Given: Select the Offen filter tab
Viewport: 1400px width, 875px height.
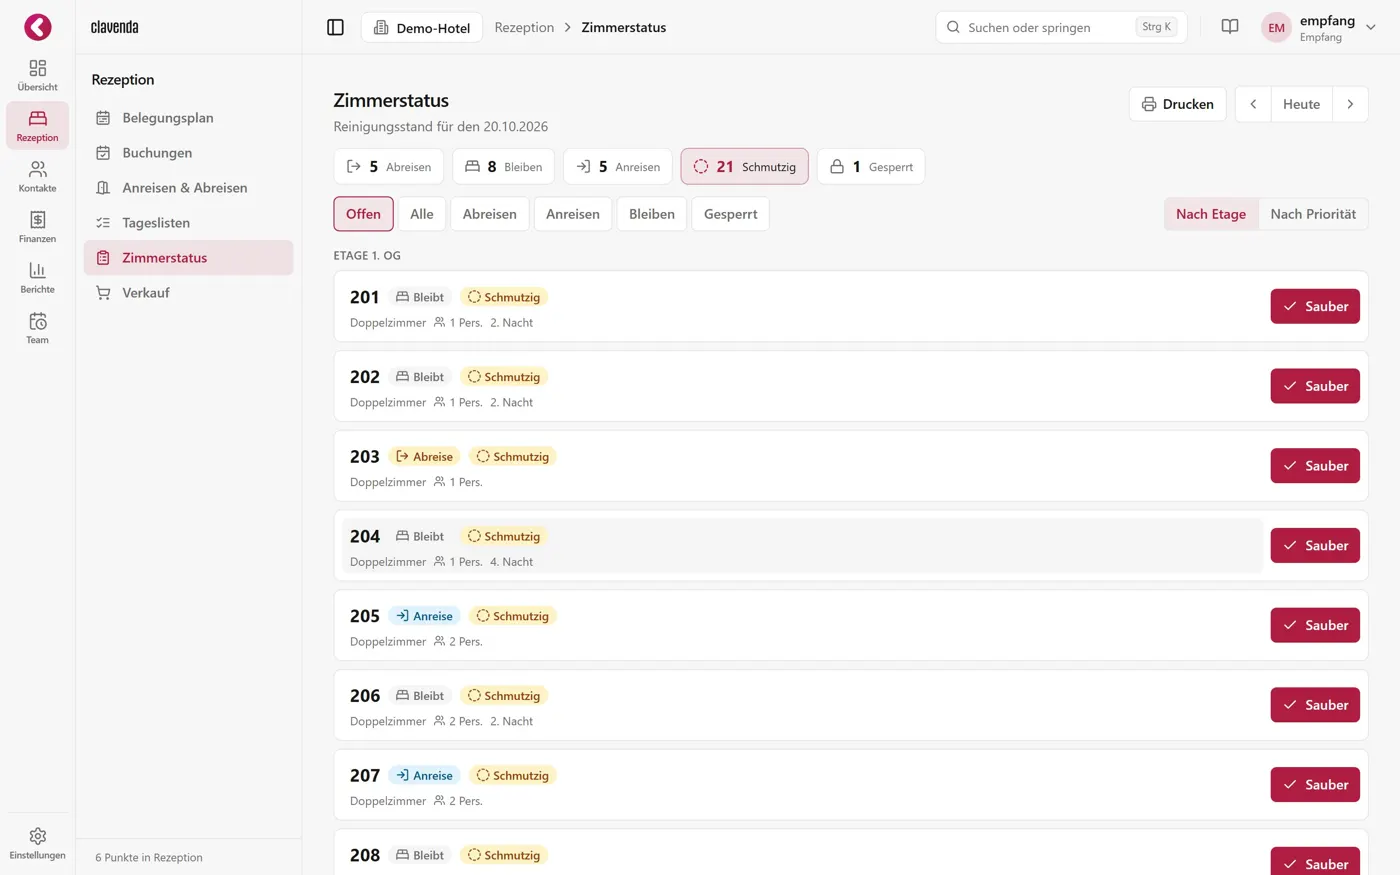Looking at the screenshot, I should point(363,214).
